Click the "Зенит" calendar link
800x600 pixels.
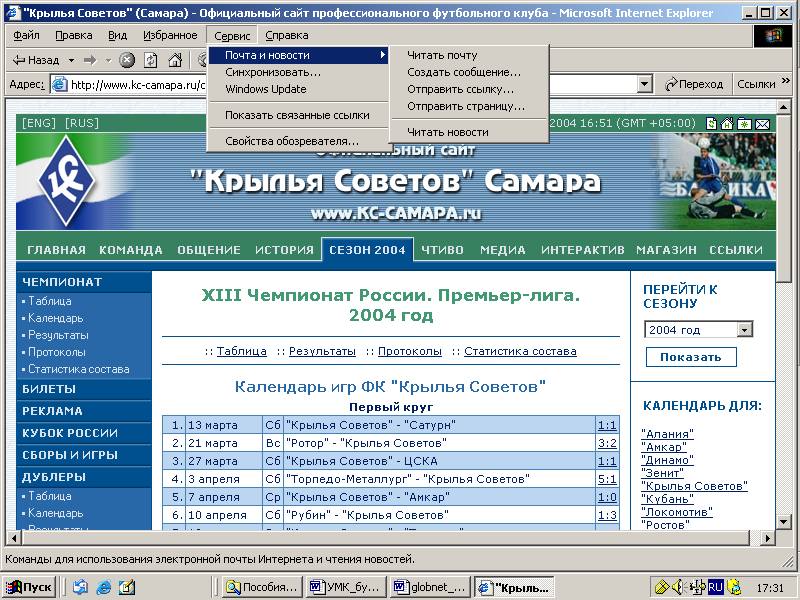coord(662,473)
